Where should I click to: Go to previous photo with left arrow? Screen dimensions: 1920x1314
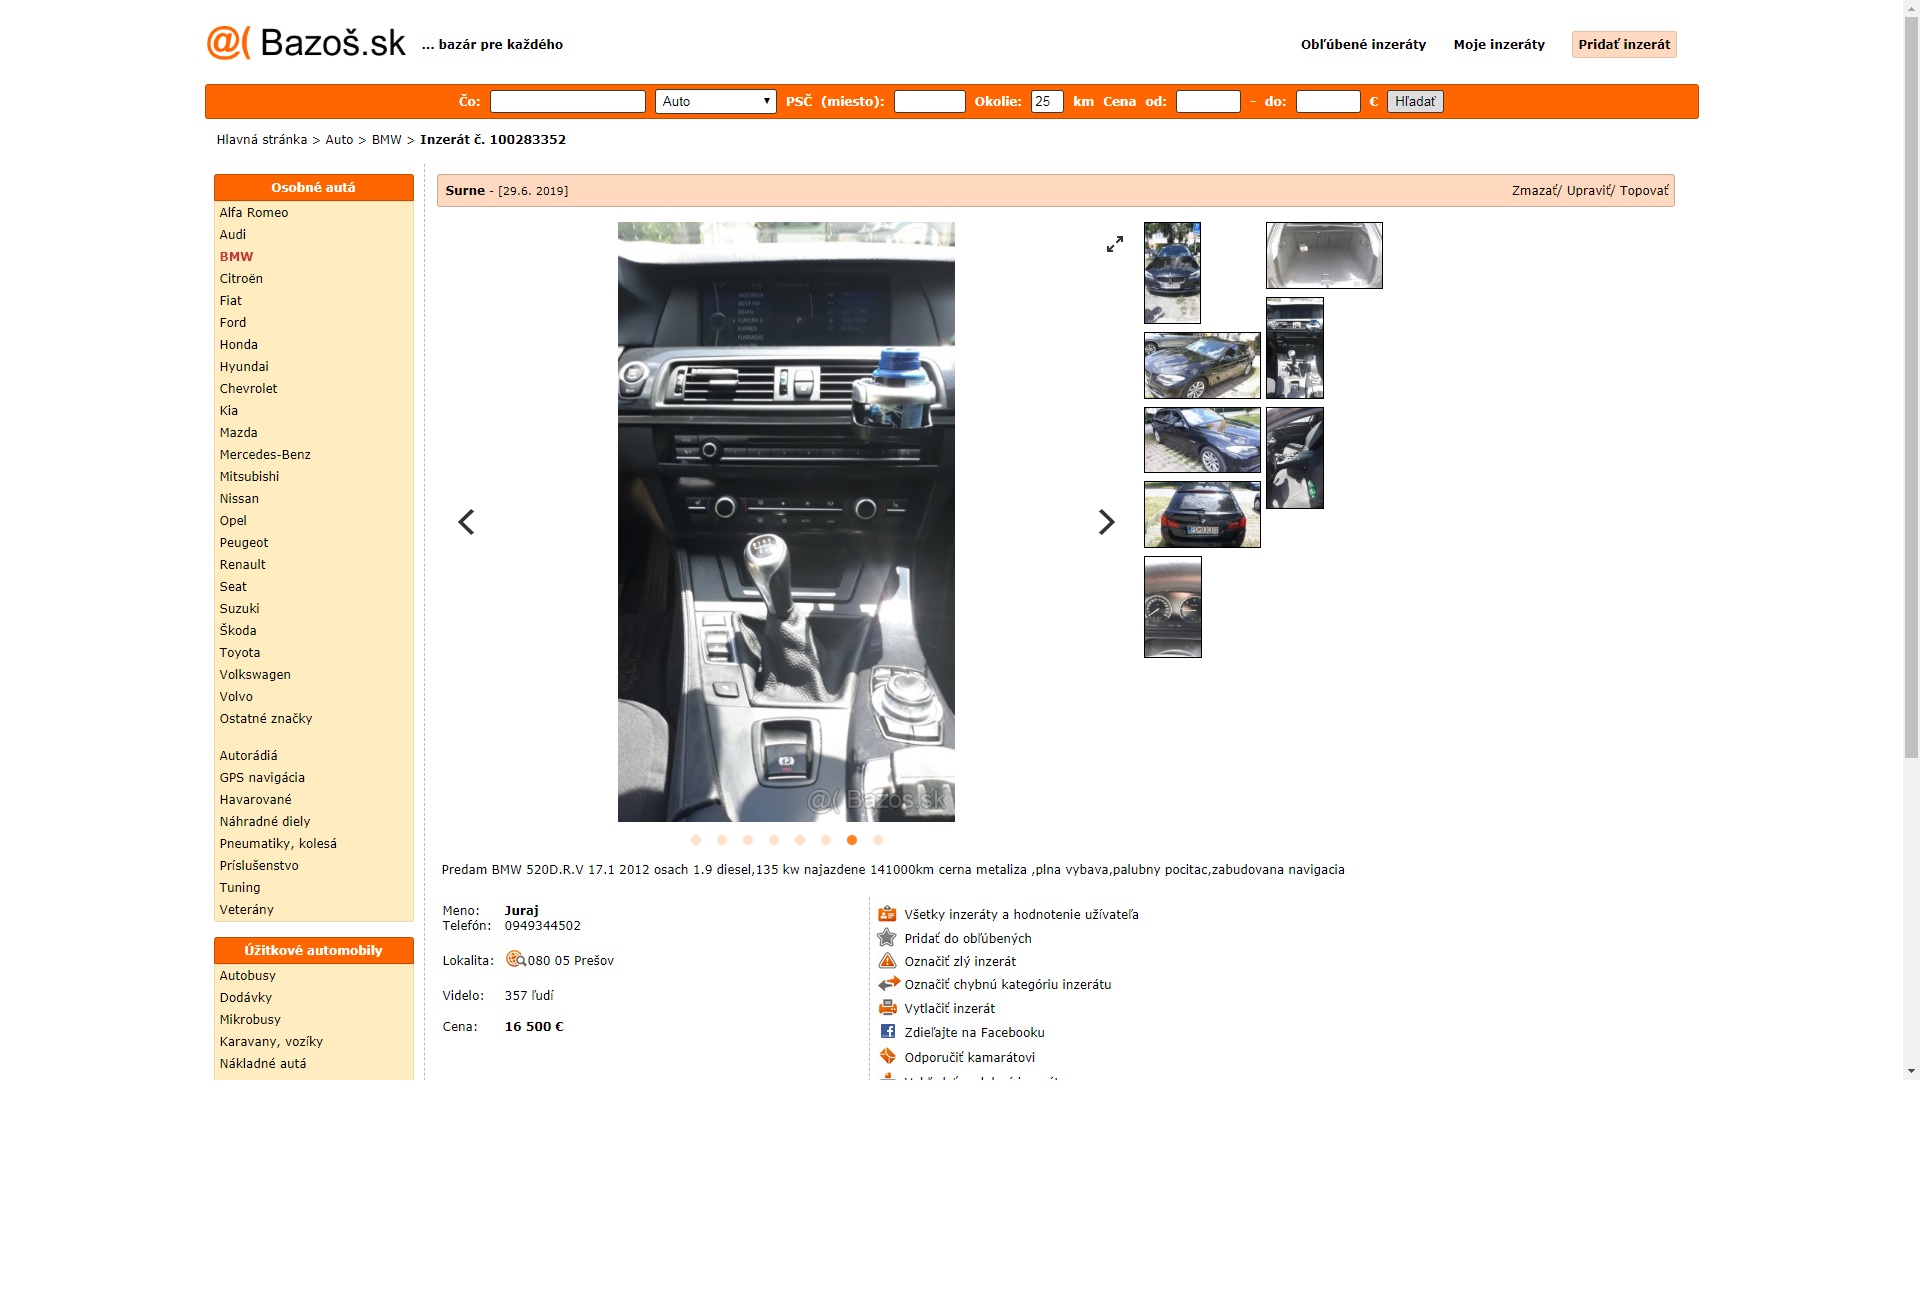pos(466,522)
